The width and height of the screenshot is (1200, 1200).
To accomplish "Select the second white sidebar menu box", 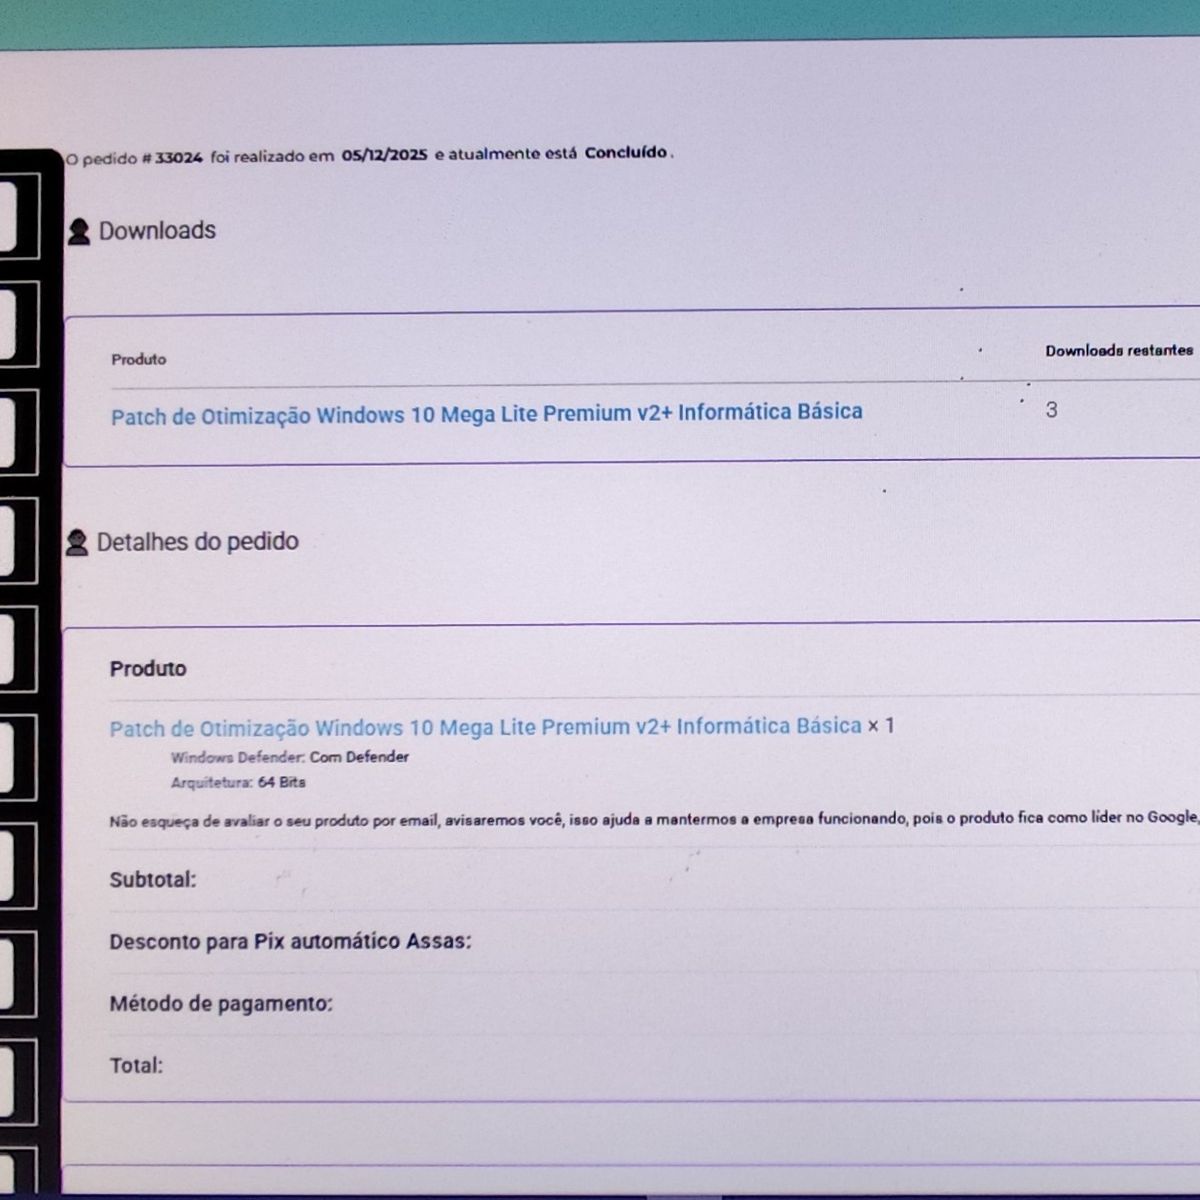I will 17,323.
